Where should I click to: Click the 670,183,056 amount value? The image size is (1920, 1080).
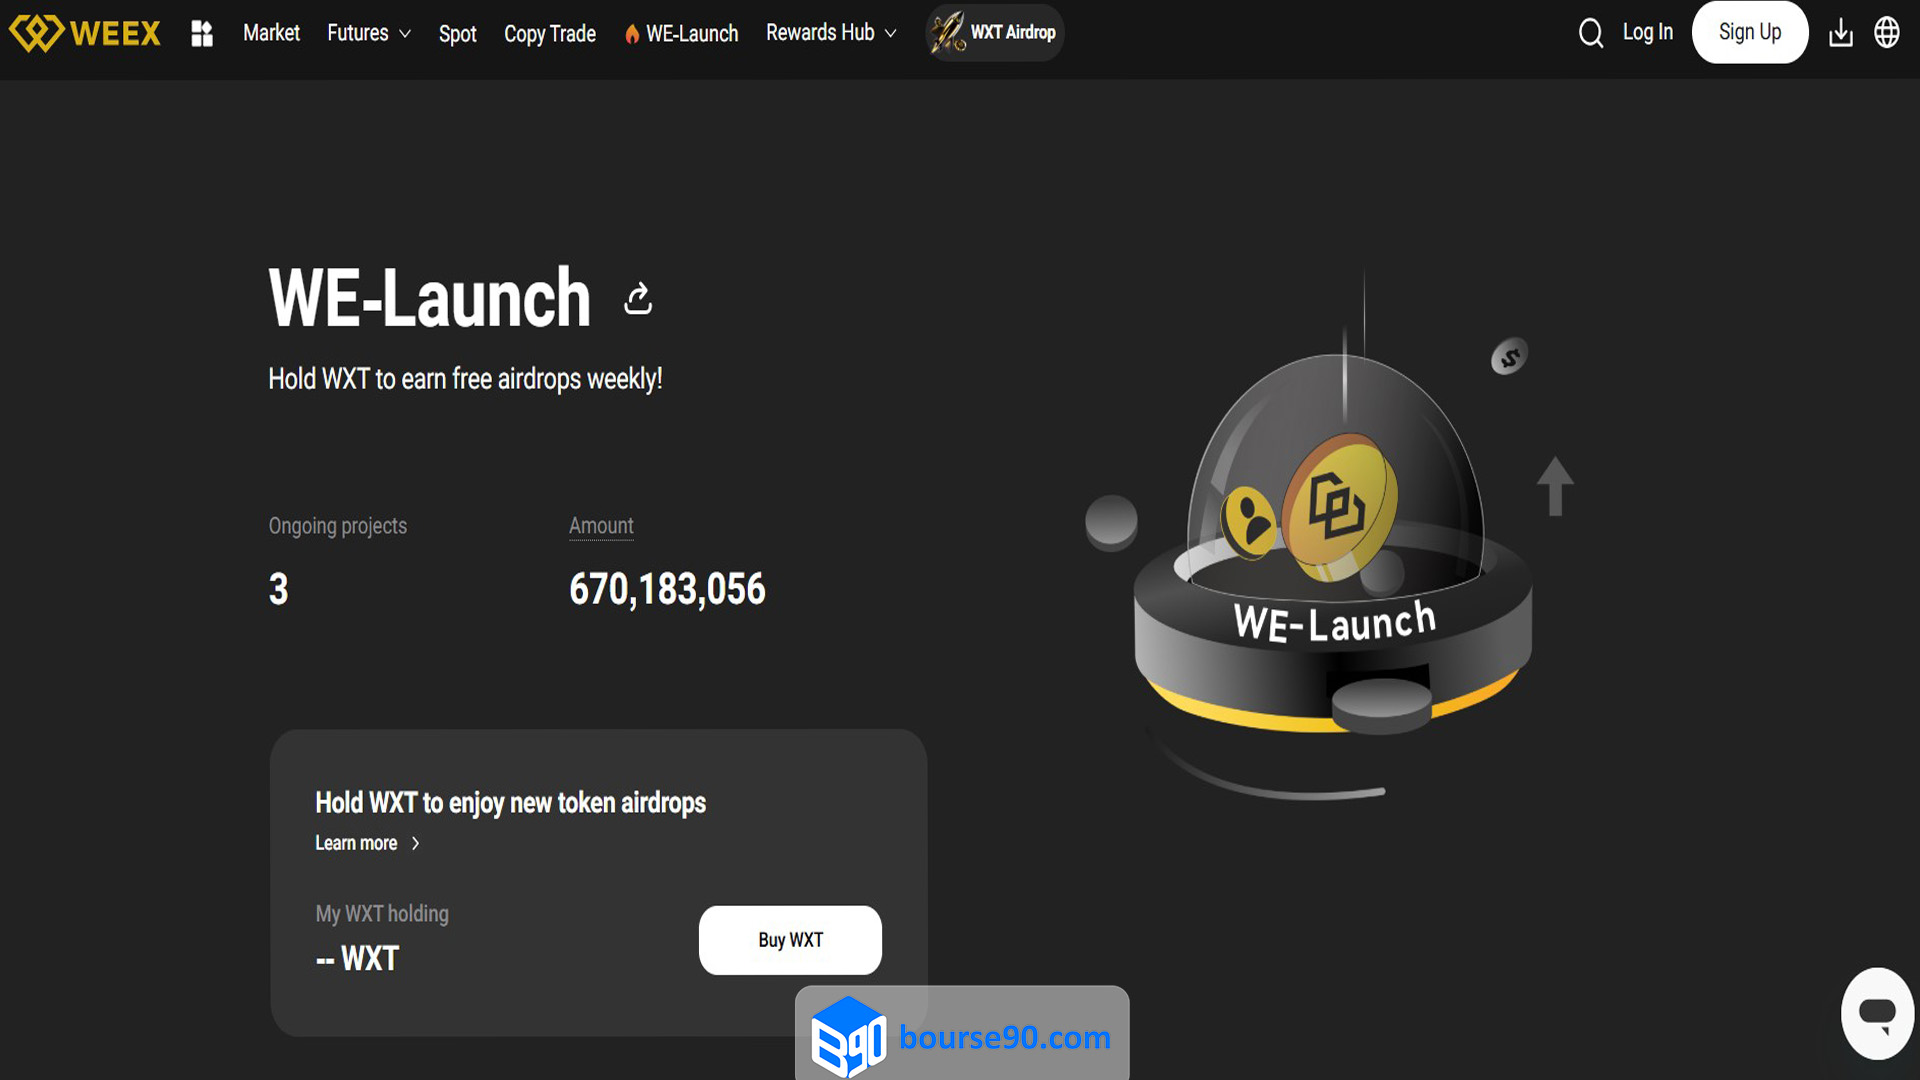(x=667, y=589)
